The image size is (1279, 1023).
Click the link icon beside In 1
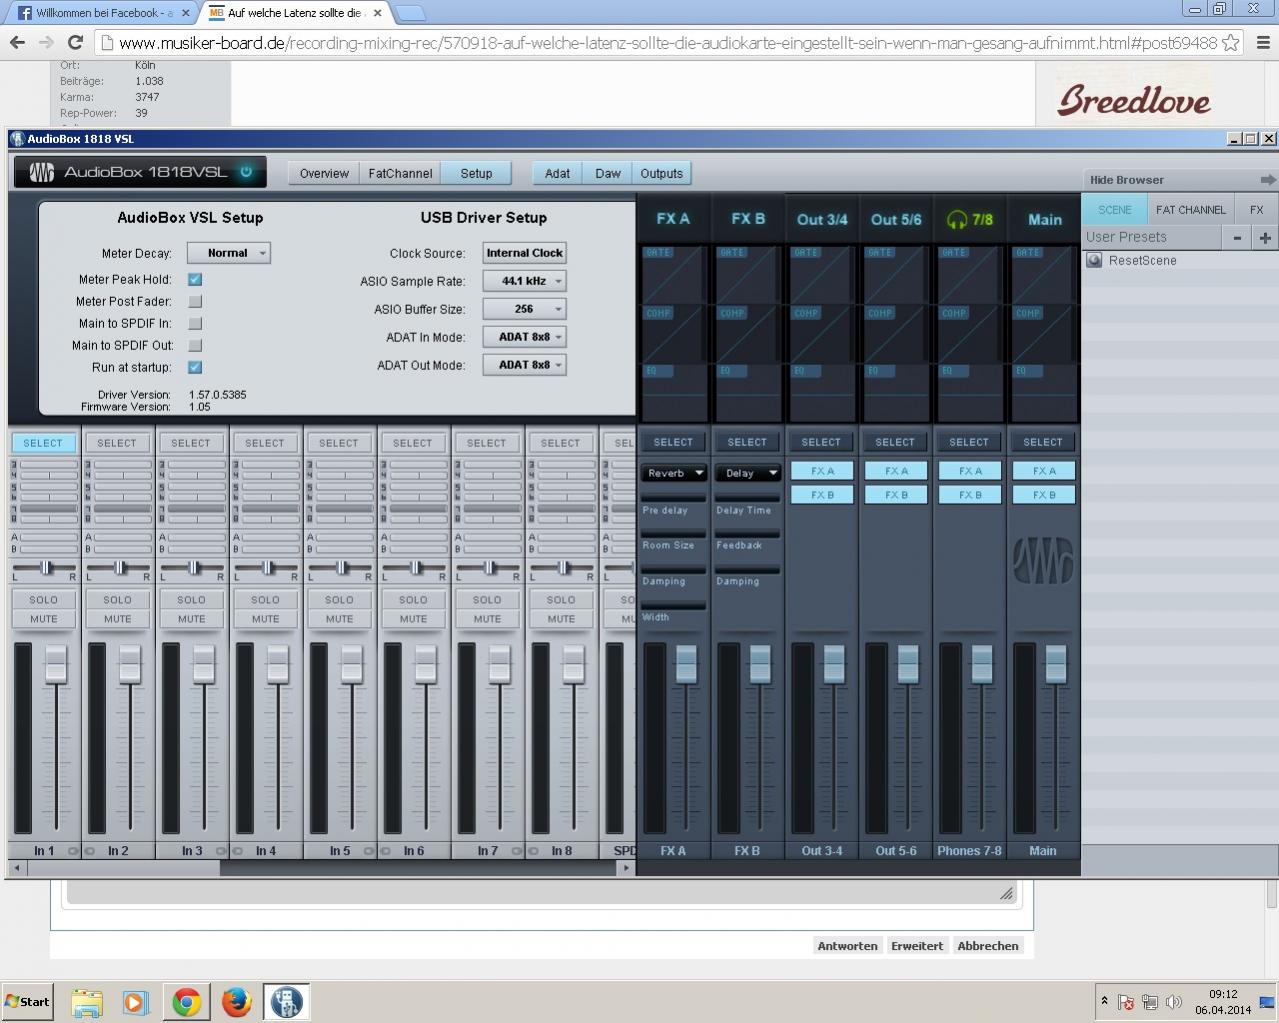point(73,851)
